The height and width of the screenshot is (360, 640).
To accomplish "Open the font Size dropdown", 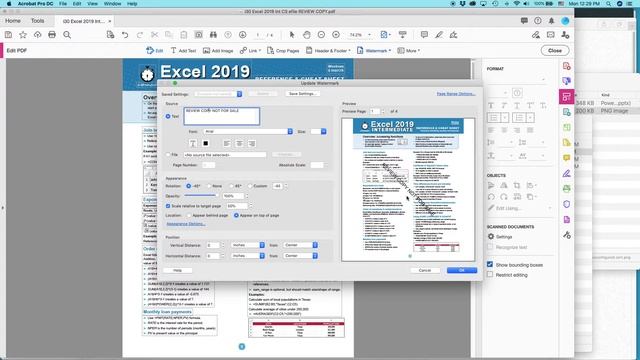I will (318, 131).
